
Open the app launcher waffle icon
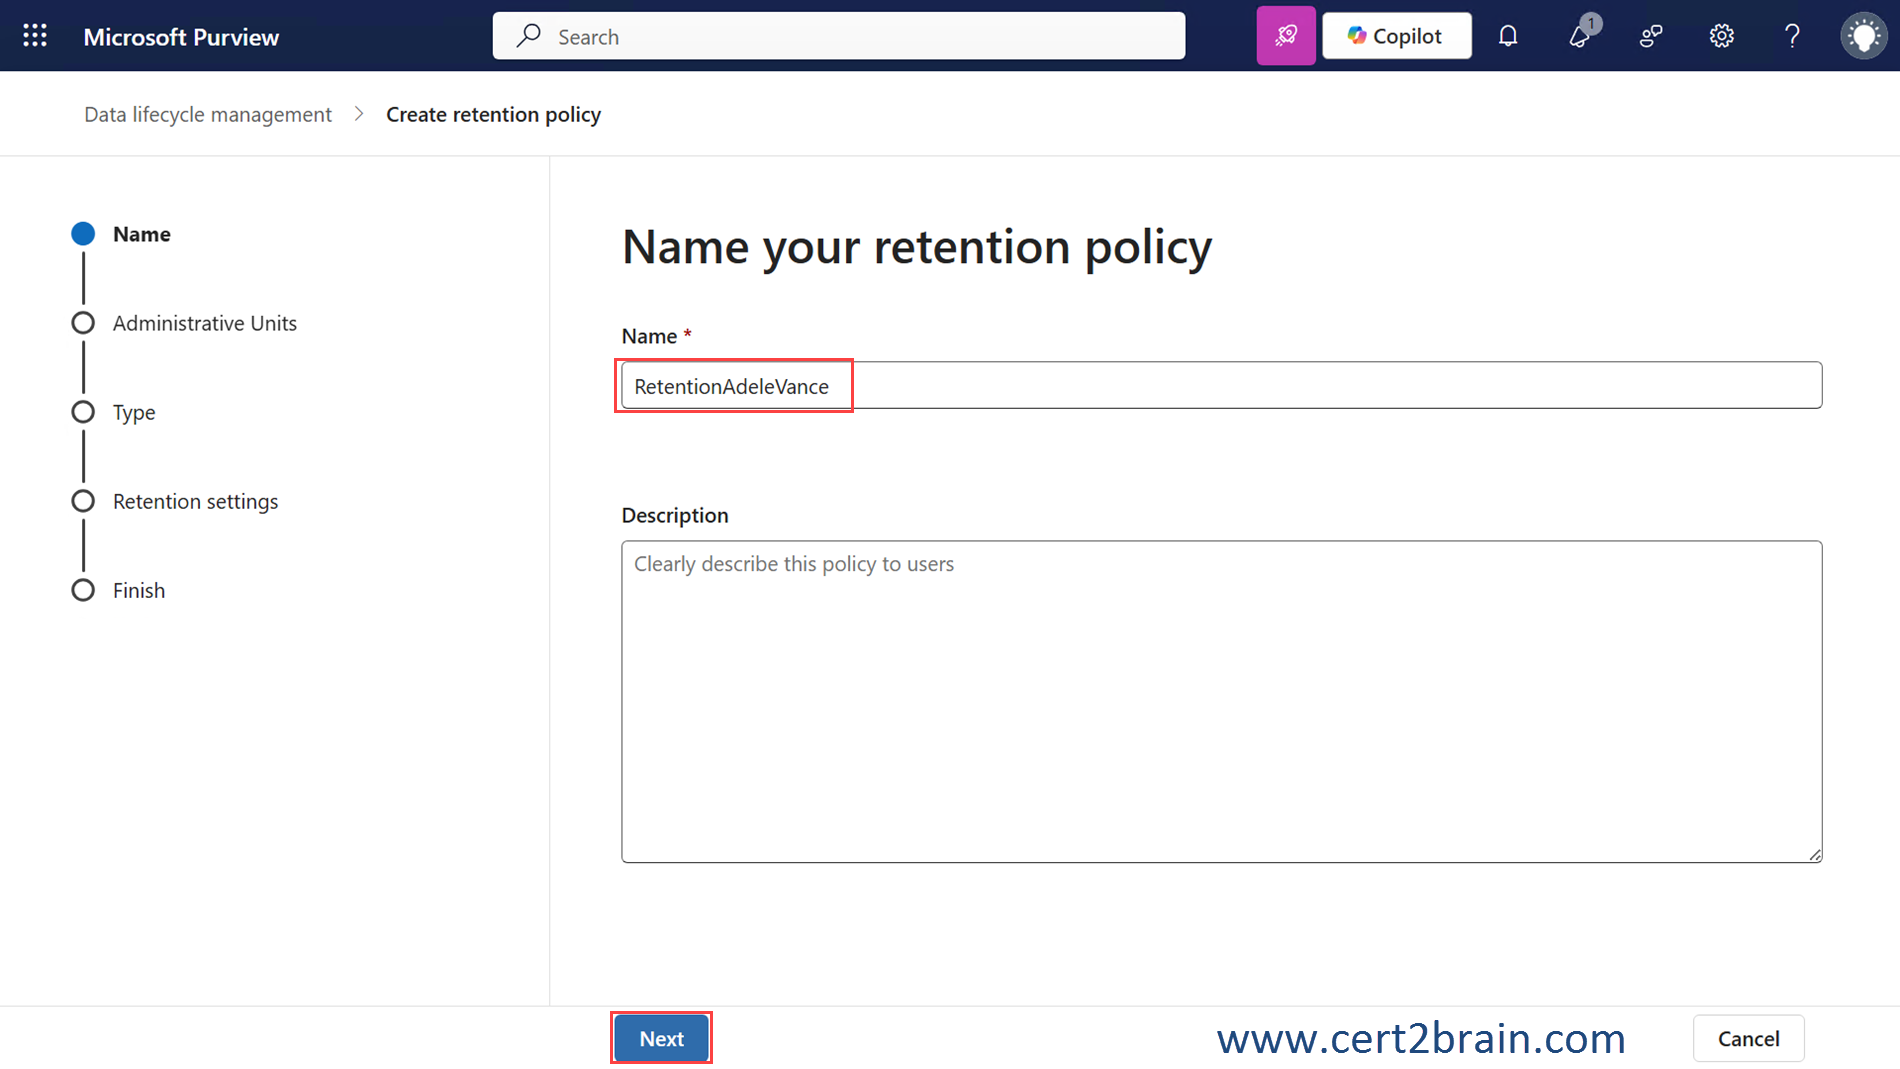pos(35,36)
